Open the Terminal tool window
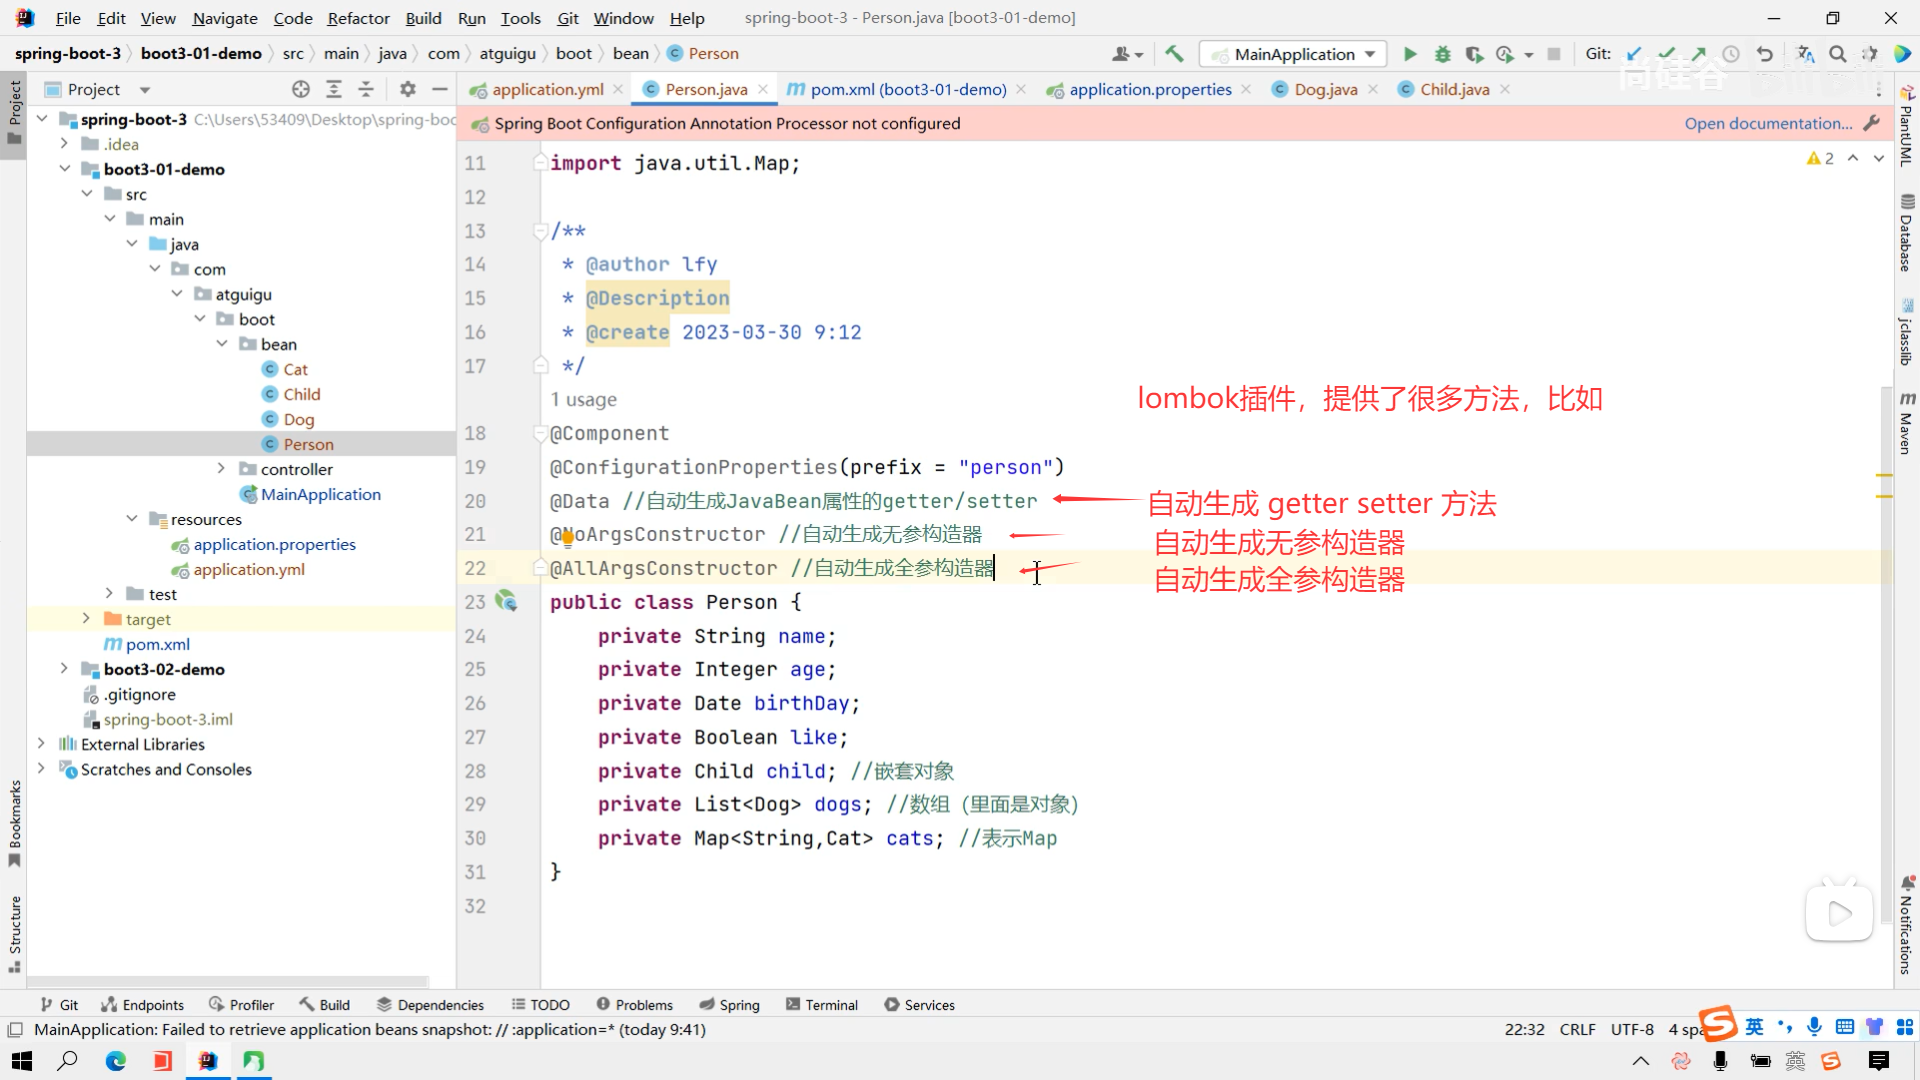The height and width of the screenshot is (1080, 1920). click(821, 1005)
